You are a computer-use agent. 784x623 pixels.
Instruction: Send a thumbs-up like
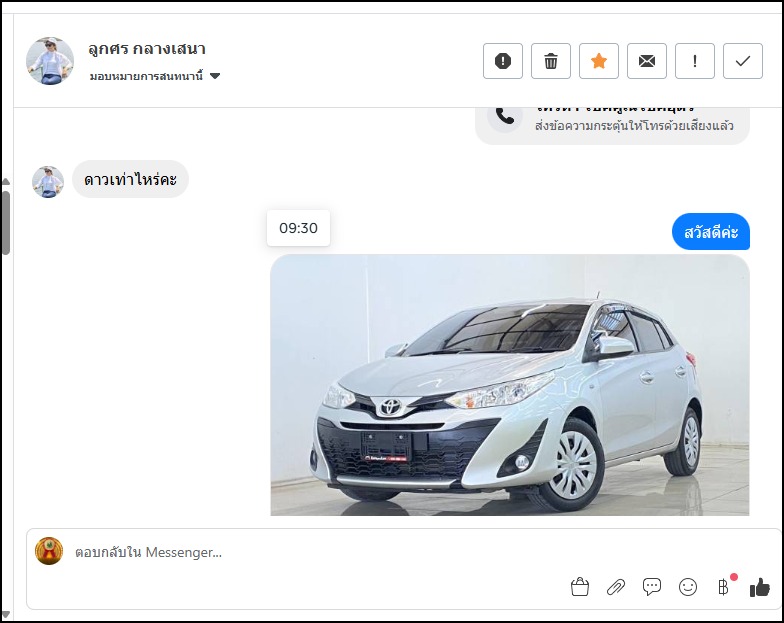(x=760, y=587)
